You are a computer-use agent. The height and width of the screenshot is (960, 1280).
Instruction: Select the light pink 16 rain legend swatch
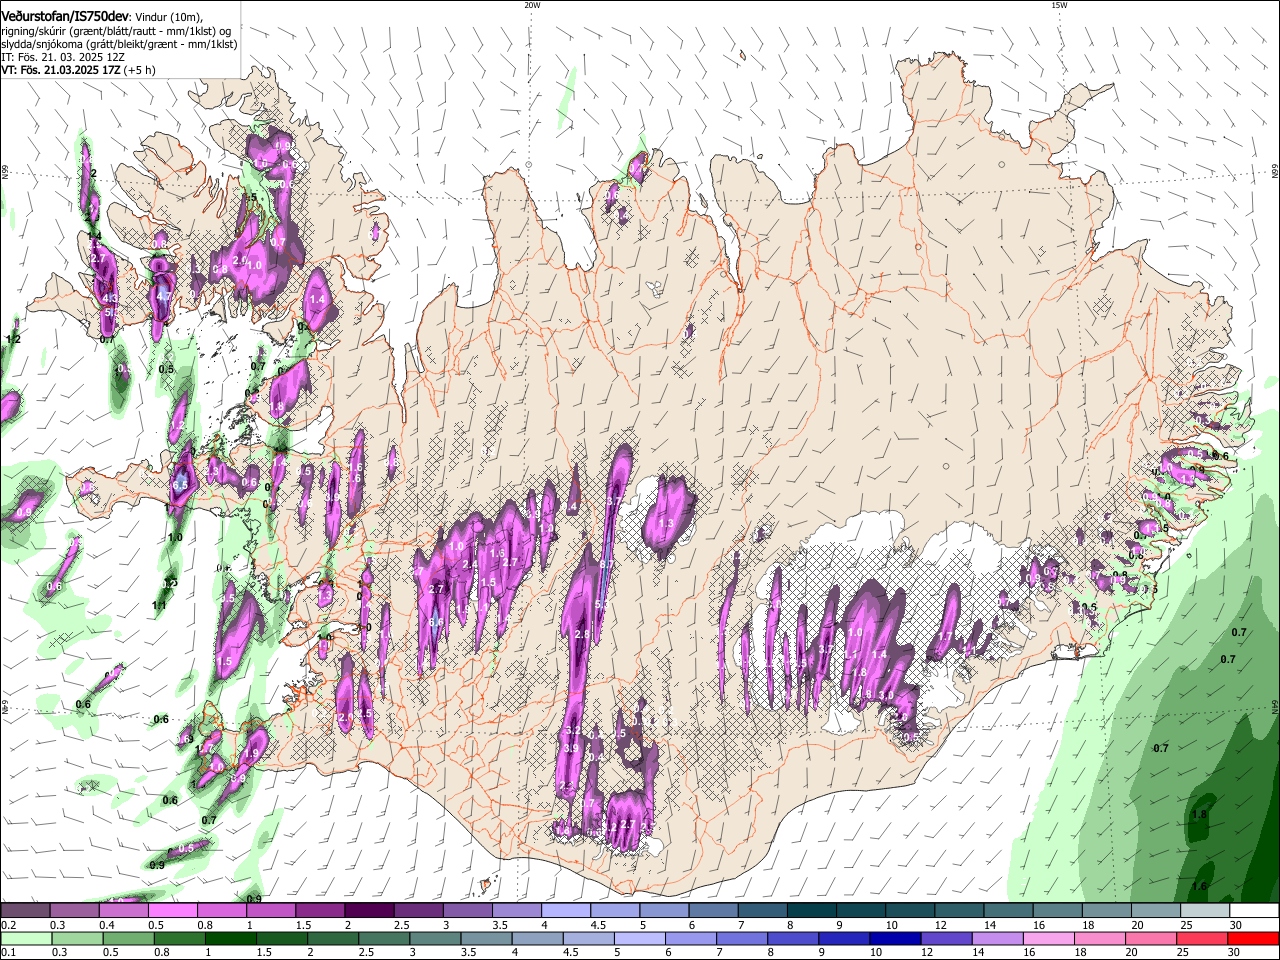(1048, 938)
